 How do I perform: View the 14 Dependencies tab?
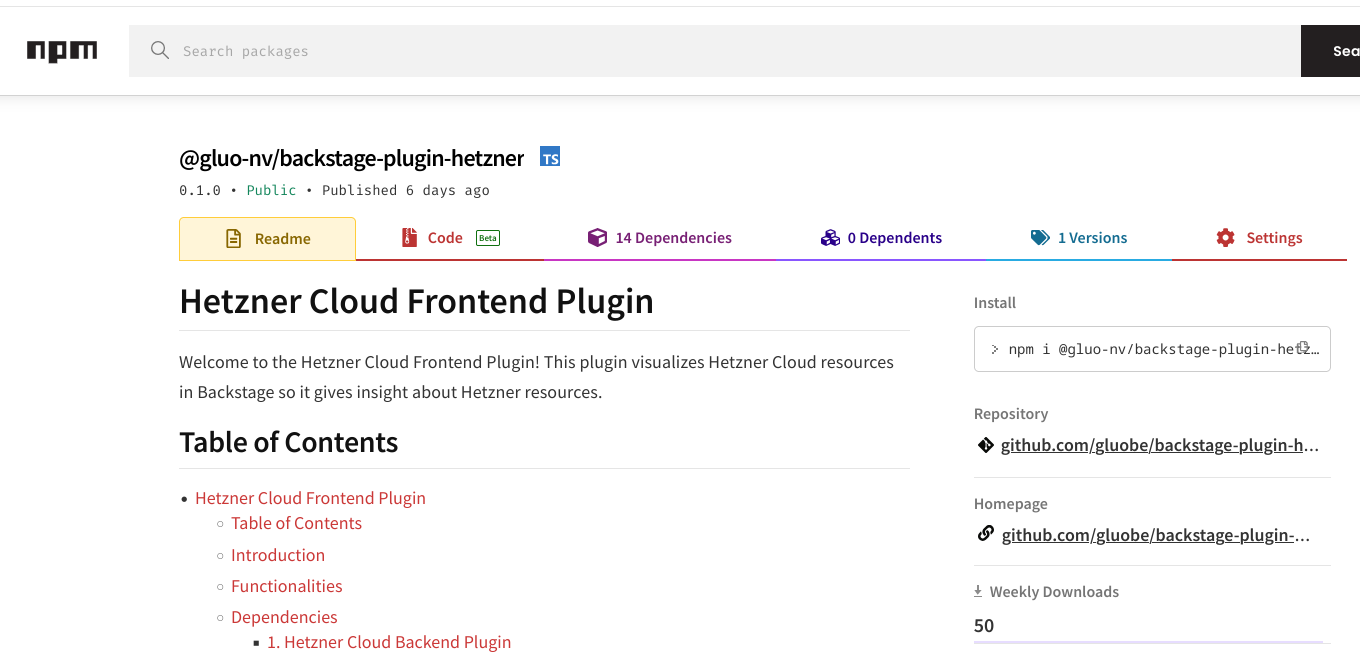coord(660,238)
